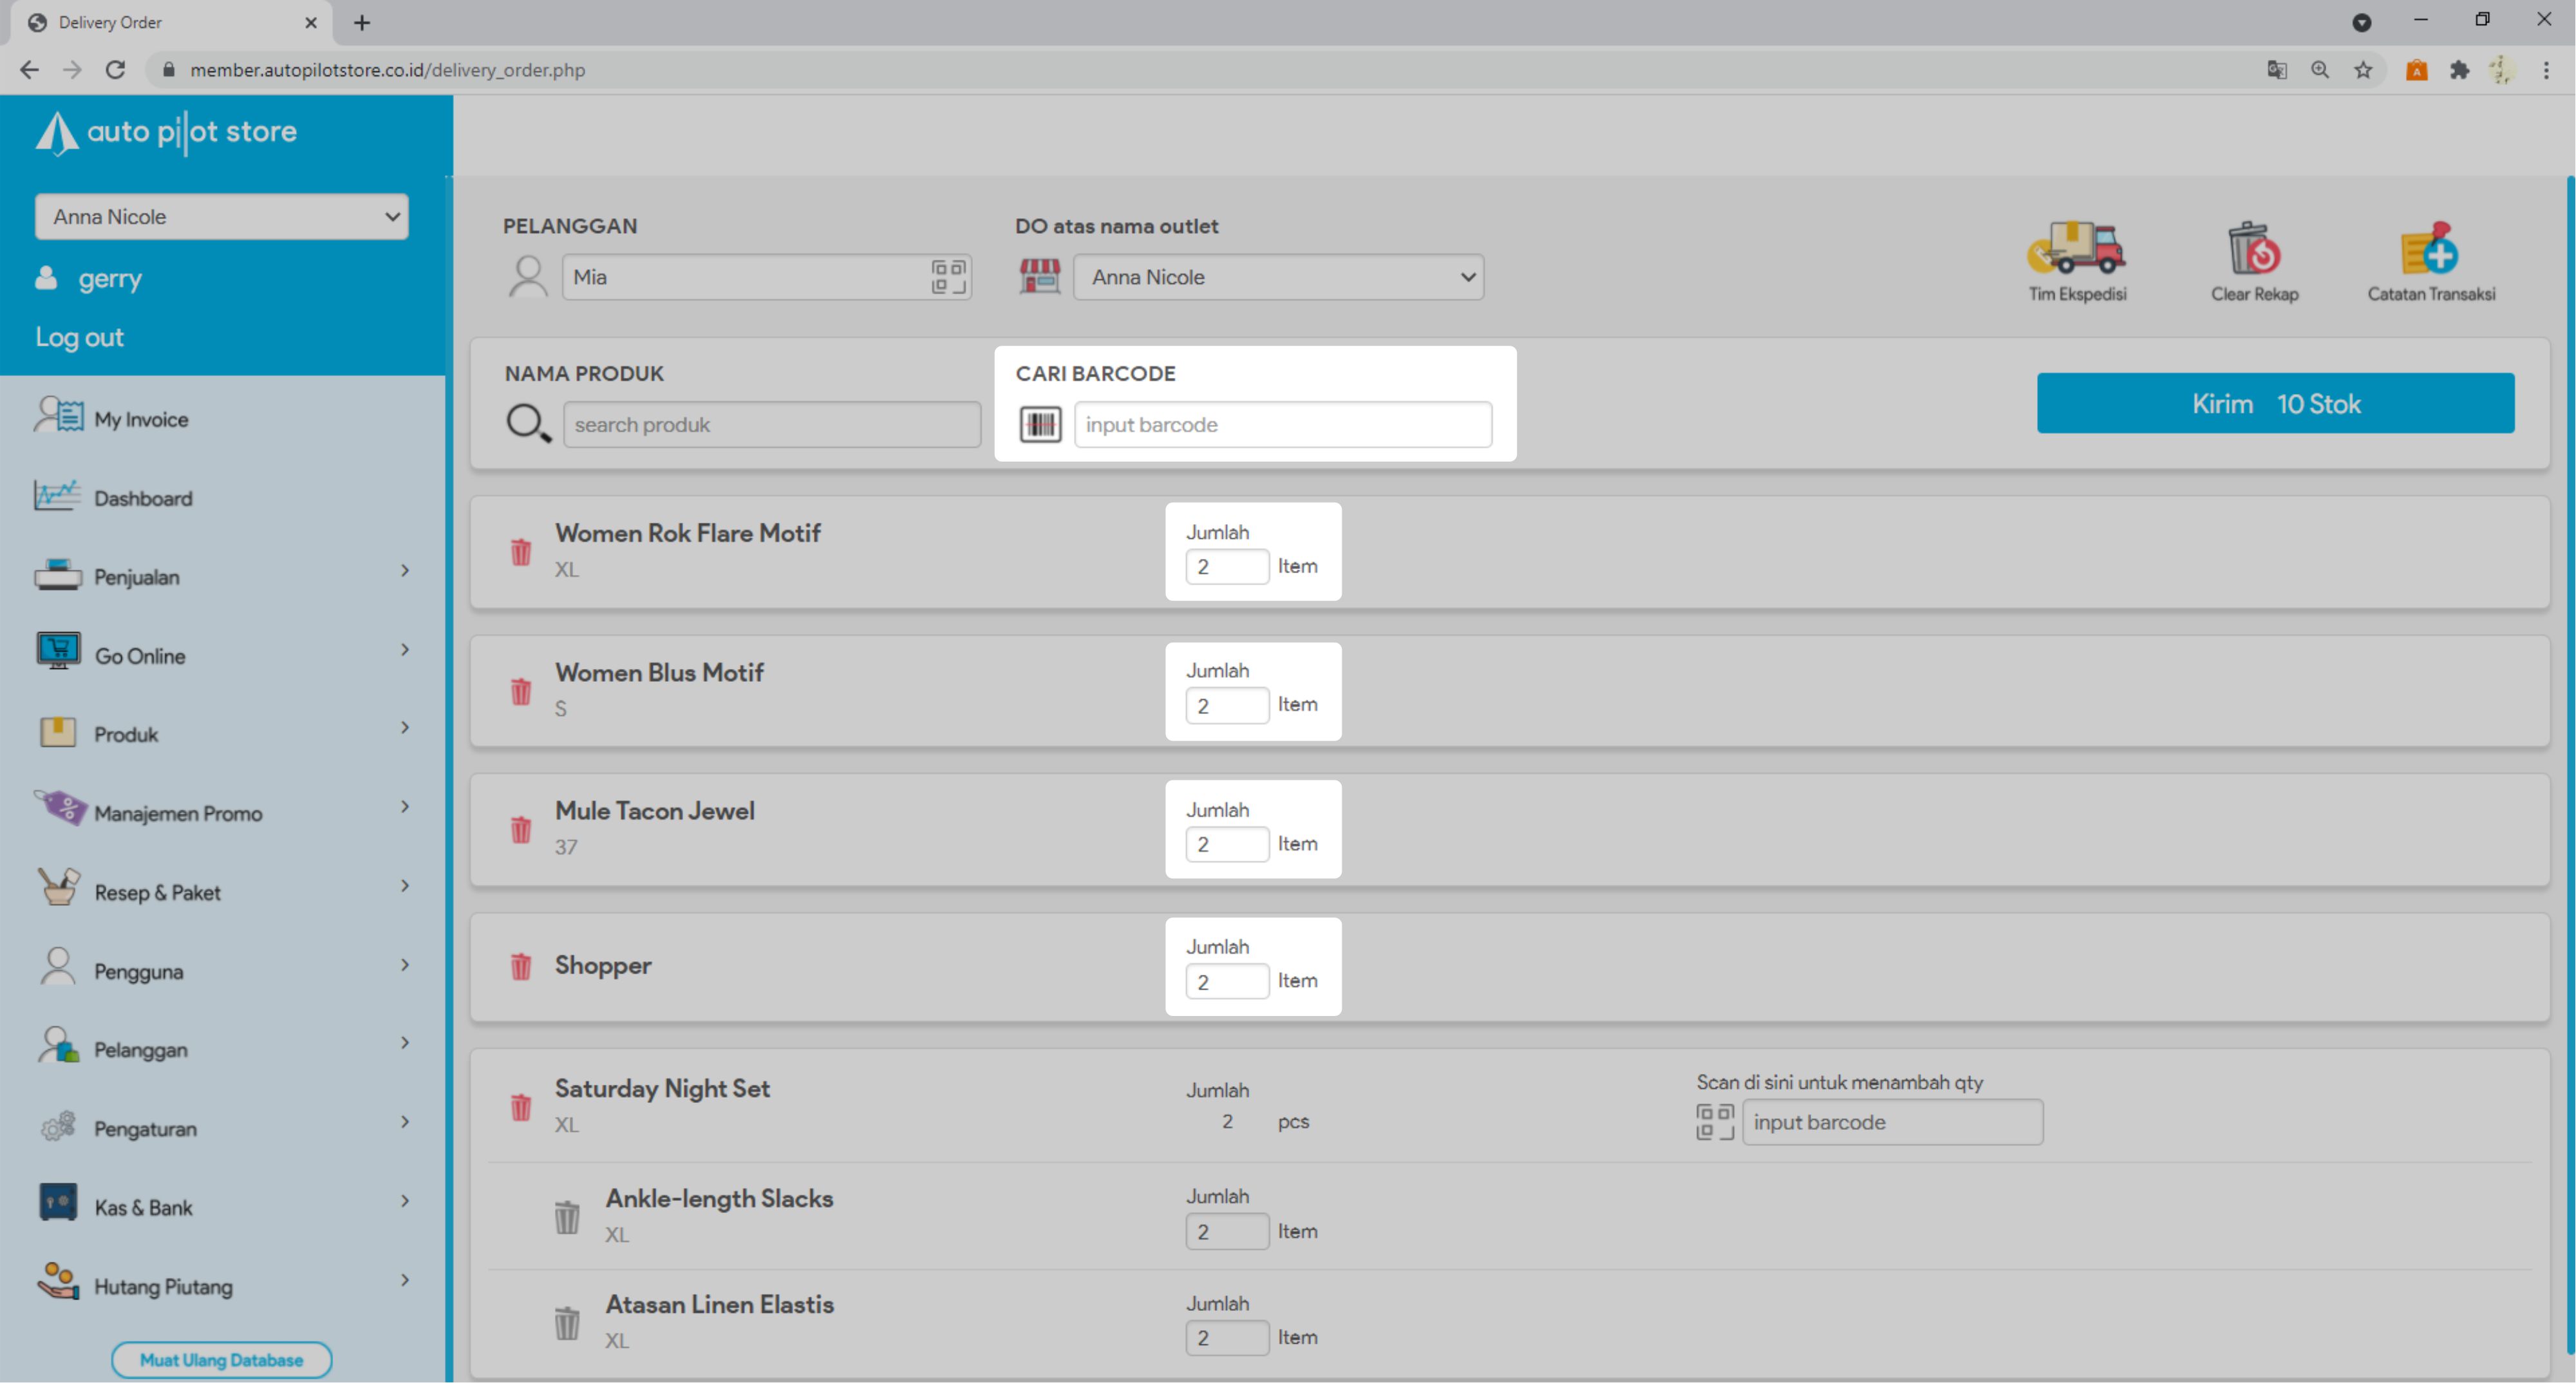2576x1383 pixels.
Task: Remove the Shopper item using its trash icon
Action: (x=521, y=966)
